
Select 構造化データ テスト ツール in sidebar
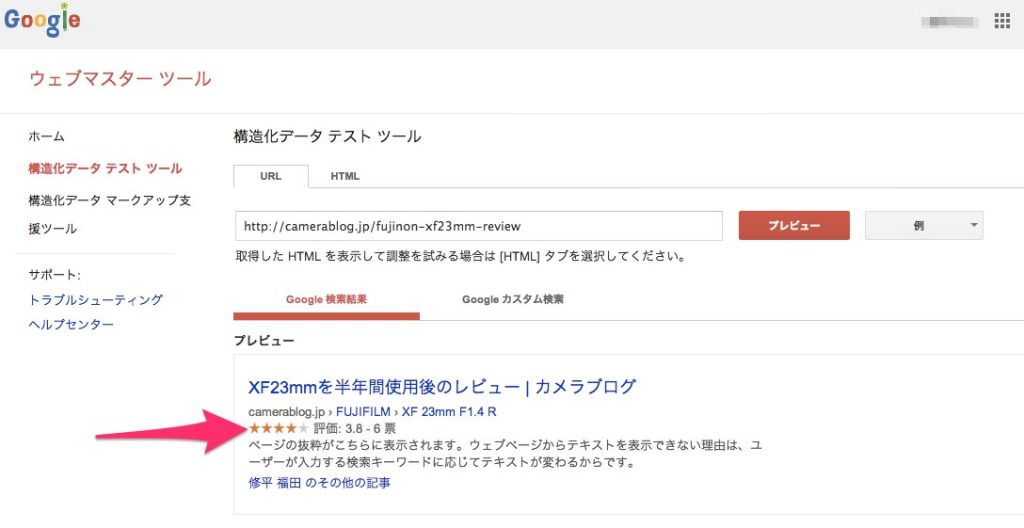pos(105,169)
